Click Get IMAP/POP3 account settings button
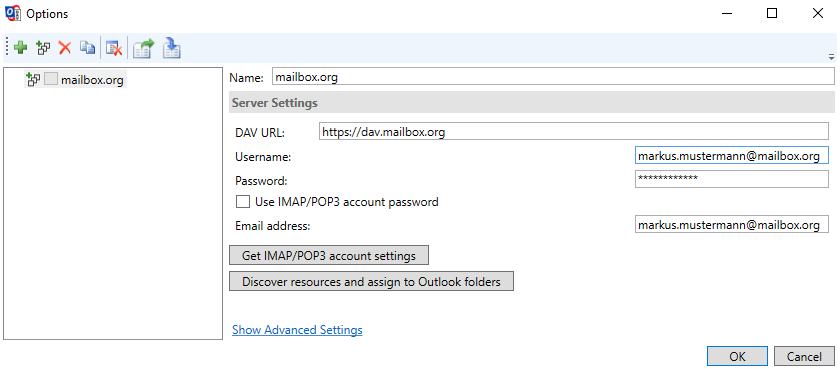This screenshot has width=840, height=369. [329, 255]
